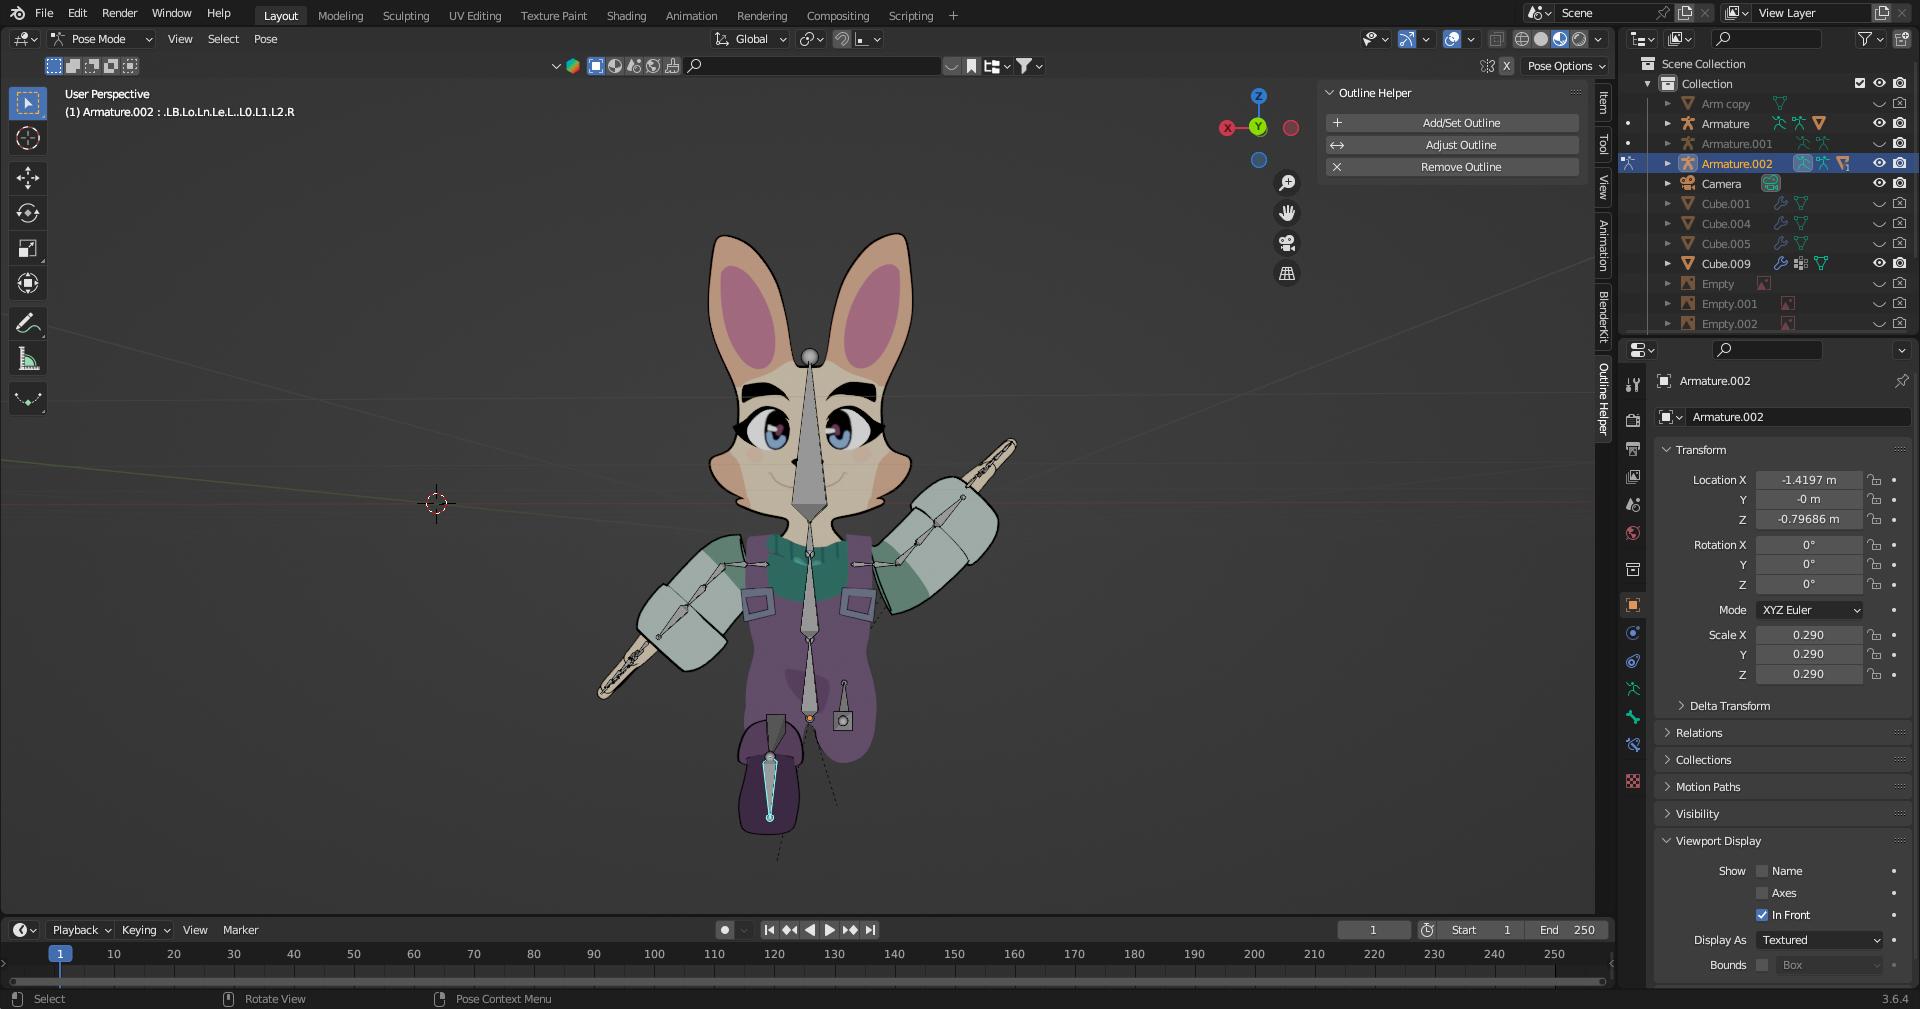Image resolution: width=1920 pixels, height=1009 pixels.
Task: Expand the Motion Paths panel
Action: coord(1707,787)
